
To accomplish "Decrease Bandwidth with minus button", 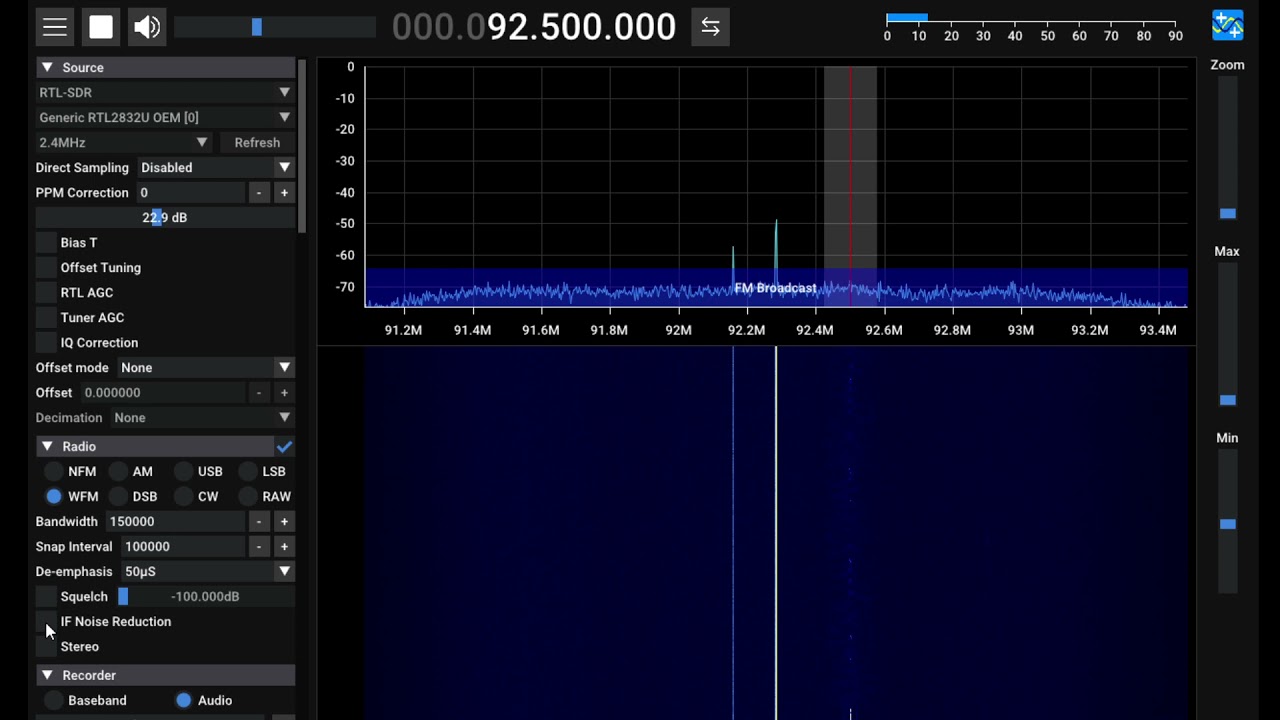I will tap(259, 521).
